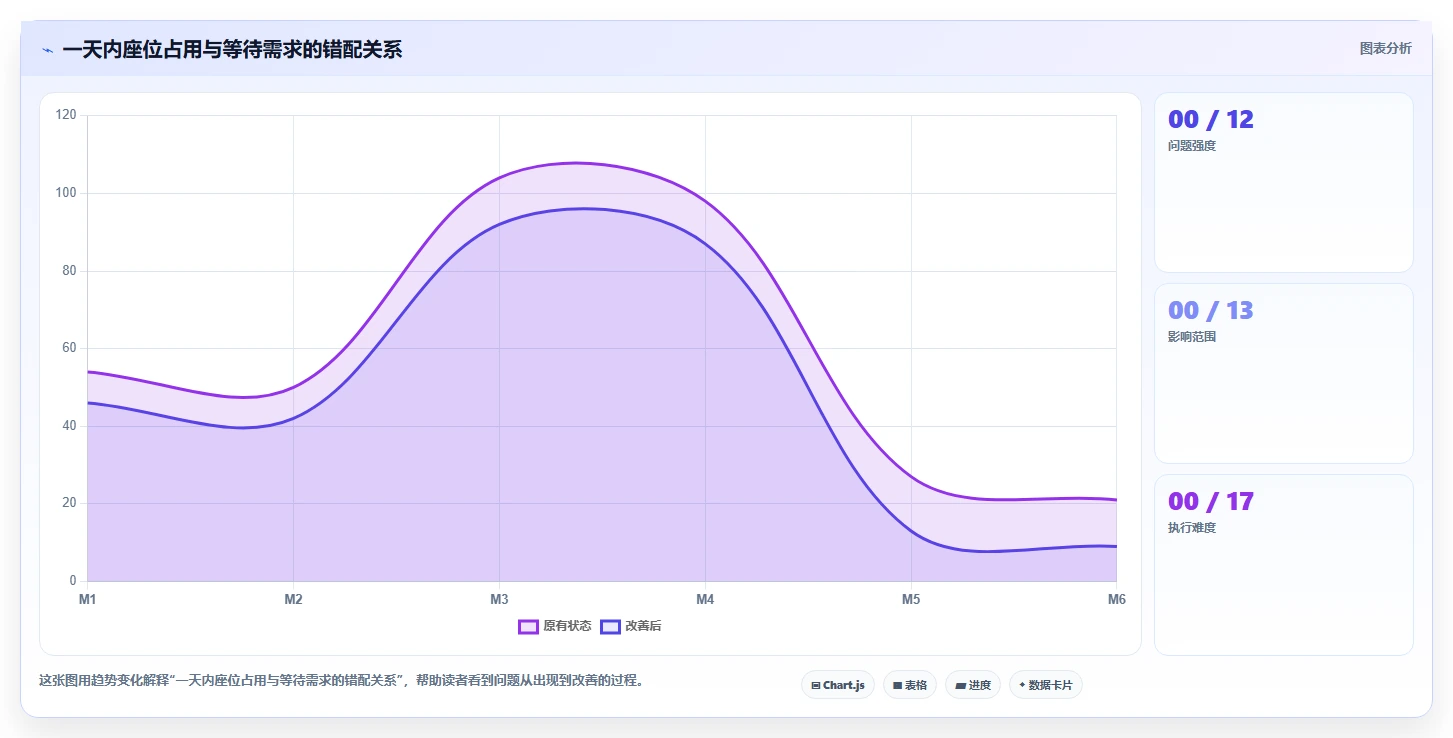Screen dimensions: 1453x738
Task: Click the title 一天内座位占用与等待需求的错配关系
Action: point(232,49)
